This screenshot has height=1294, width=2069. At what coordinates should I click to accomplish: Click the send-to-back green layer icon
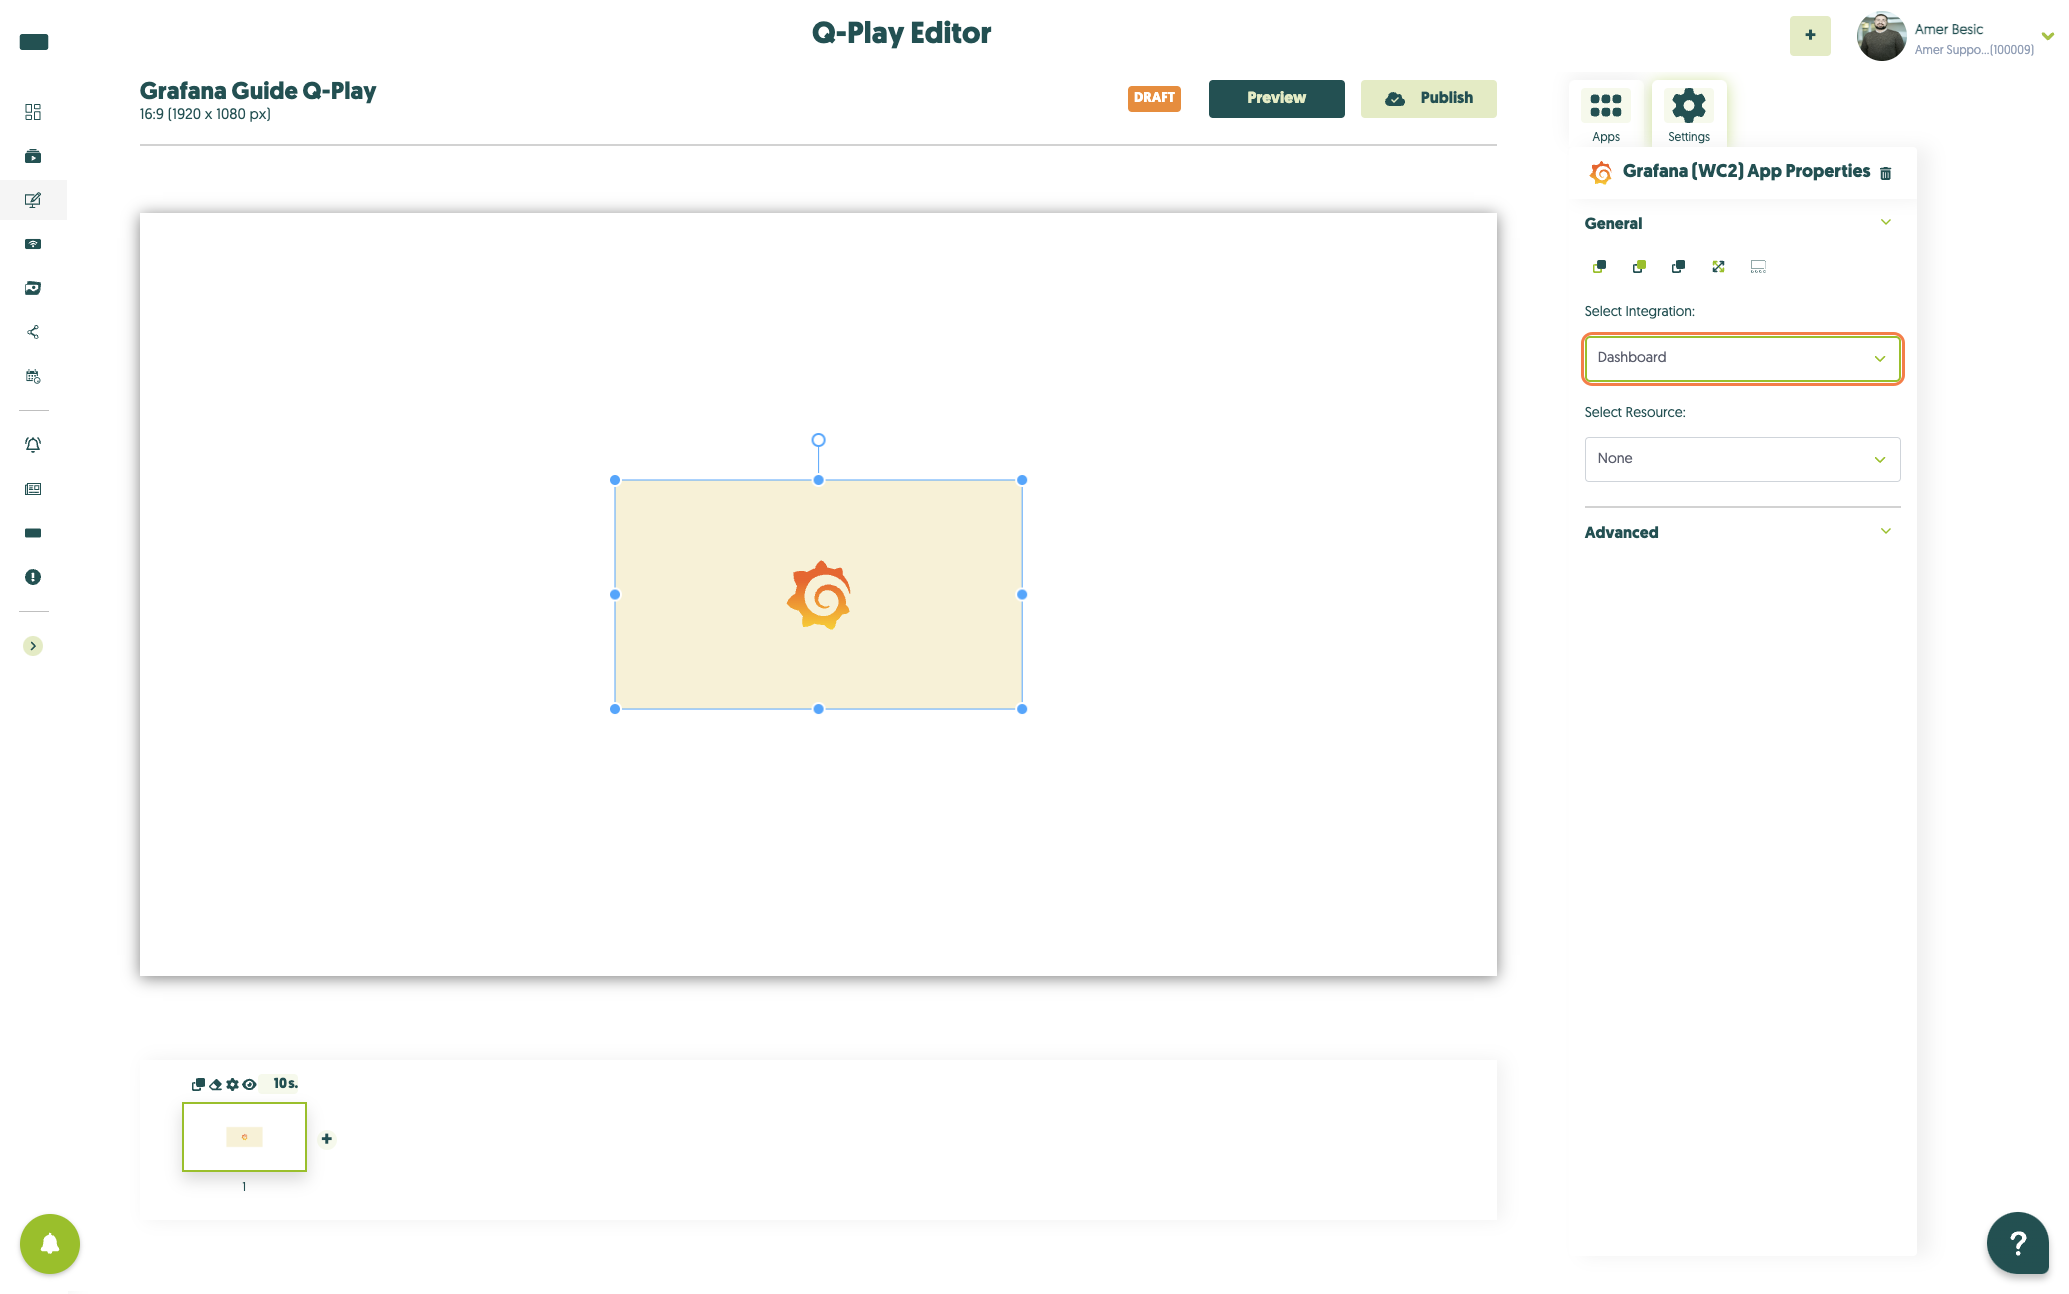(1639, 266)
